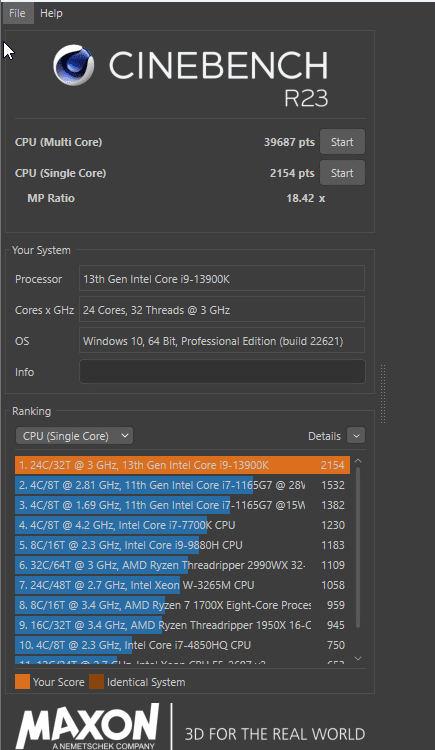Select ranking row 6 Threadripper 2990WX
435x750 pixels.
(x=182, y=565)
